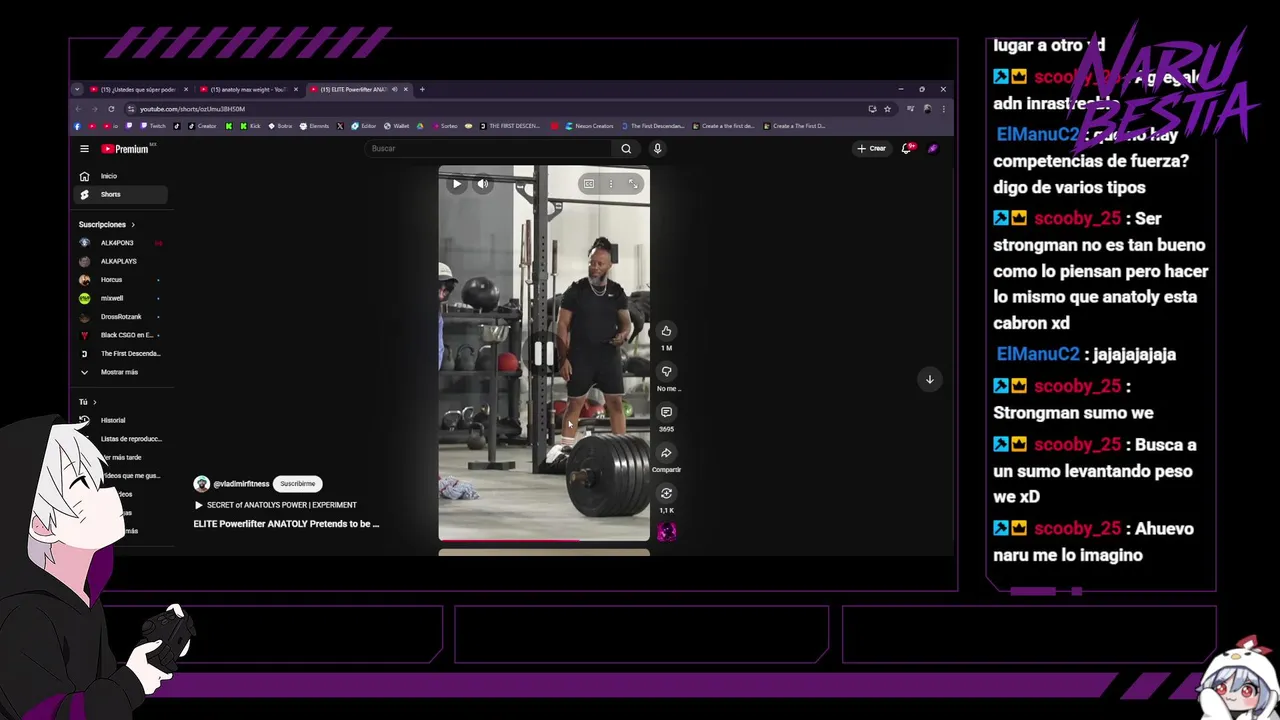Open the sound thumbnail under remix

click(x=666, y=532)
